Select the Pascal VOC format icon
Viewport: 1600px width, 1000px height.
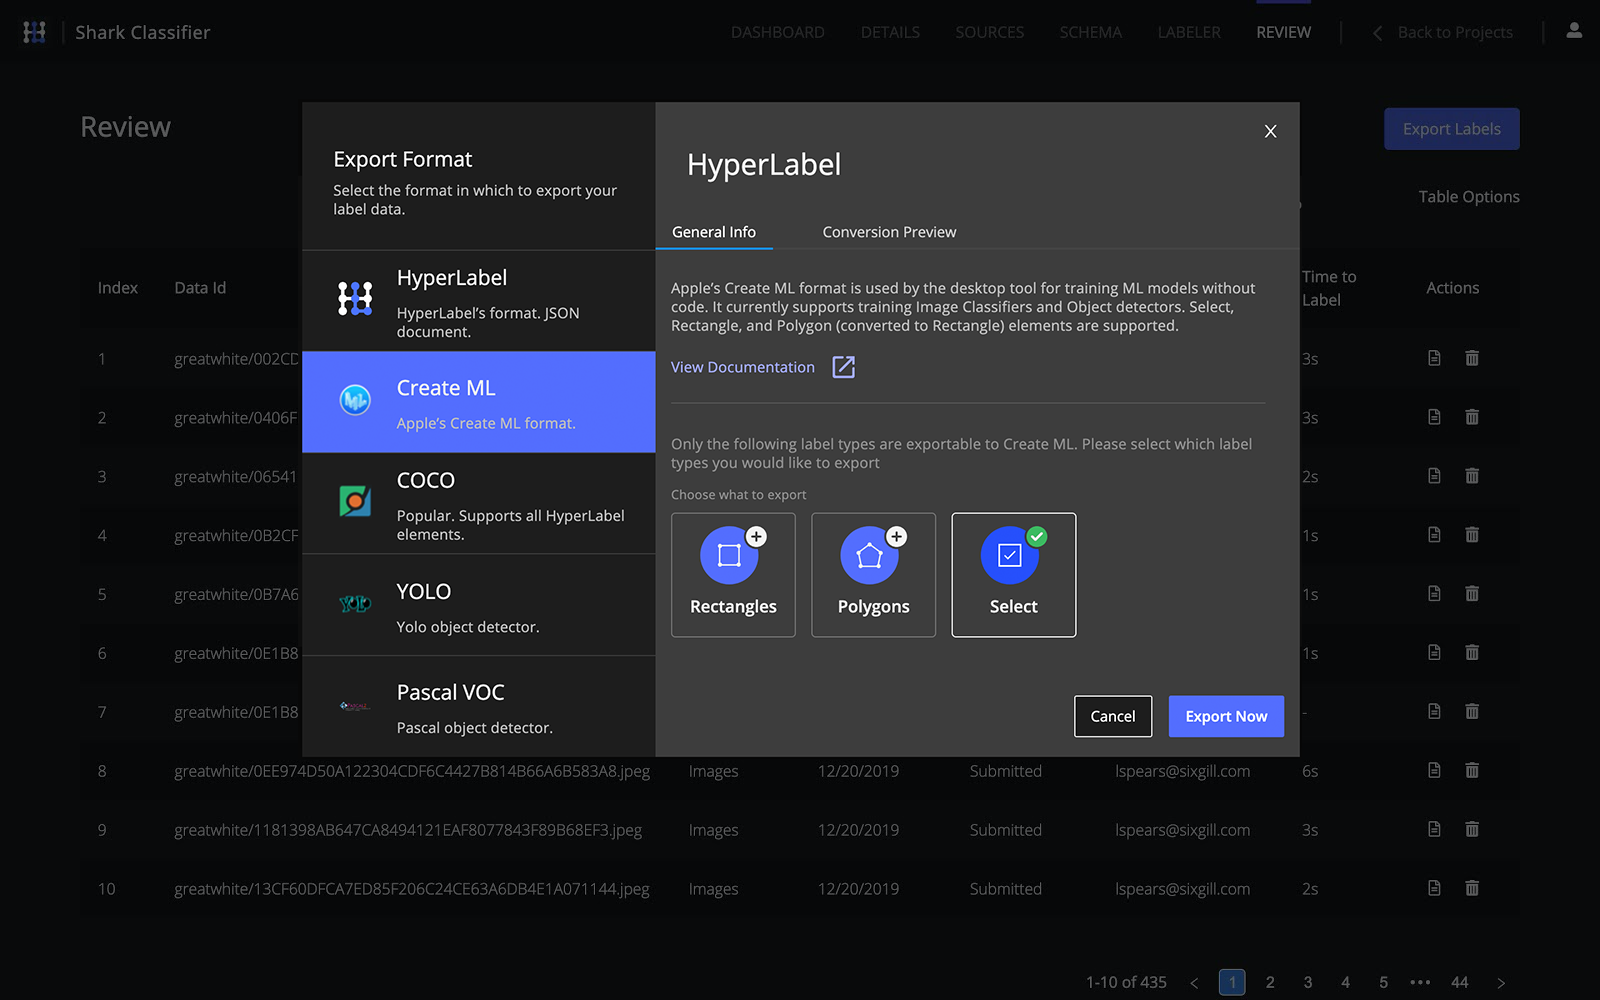click(355, 706)
